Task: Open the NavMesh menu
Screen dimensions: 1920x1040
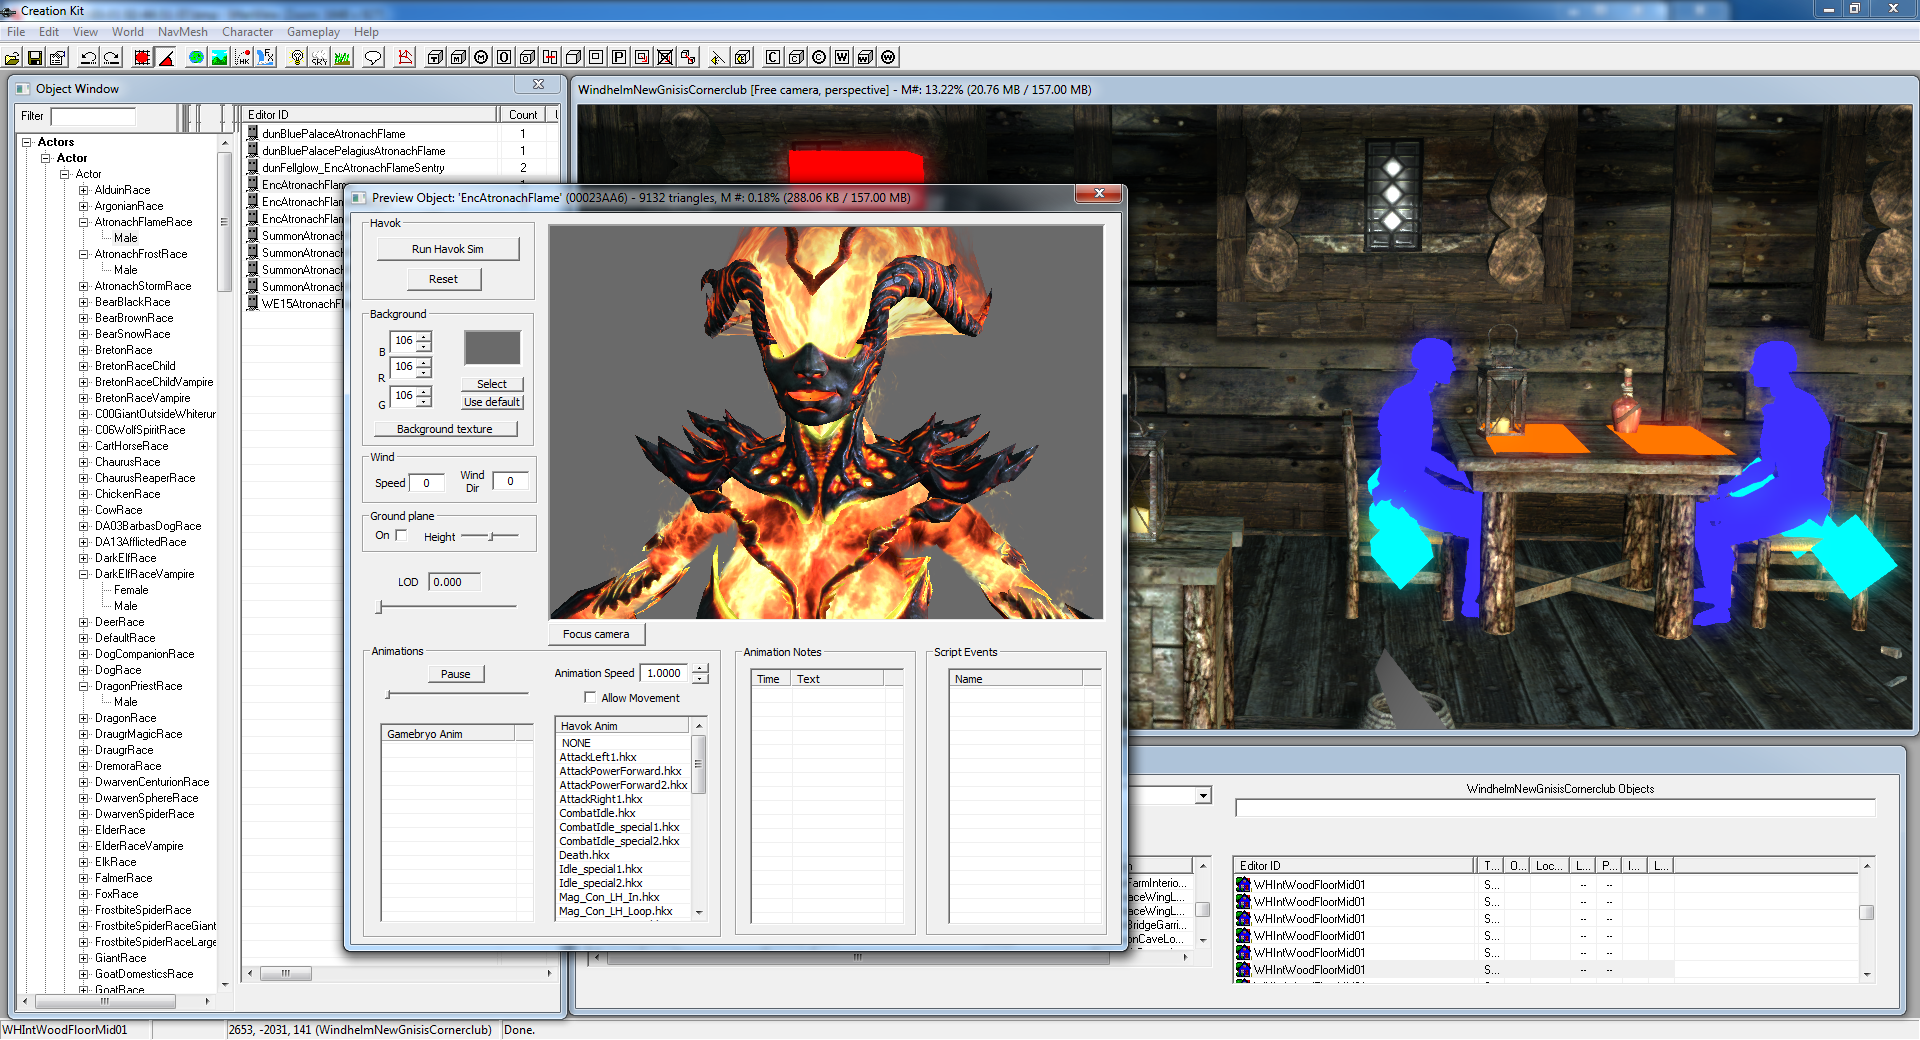Action: [182, 32]
